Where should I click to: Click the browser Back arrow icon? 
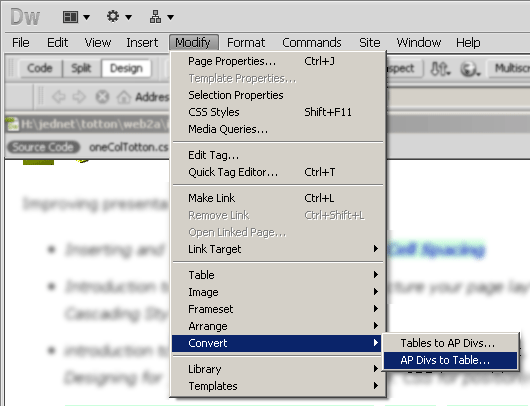[x=59, y=97]
